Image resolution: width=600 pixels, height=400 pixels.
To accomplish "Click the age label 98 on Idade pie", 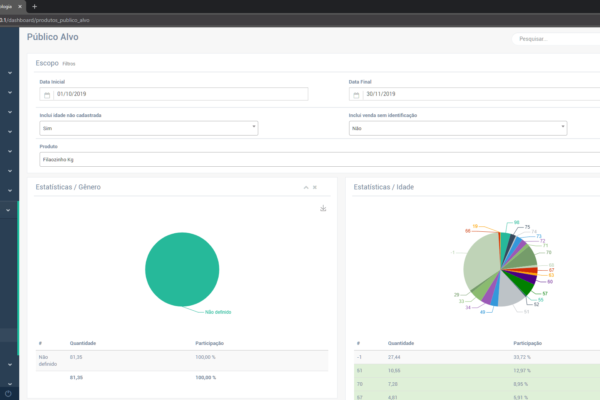I will coord(516,222).
